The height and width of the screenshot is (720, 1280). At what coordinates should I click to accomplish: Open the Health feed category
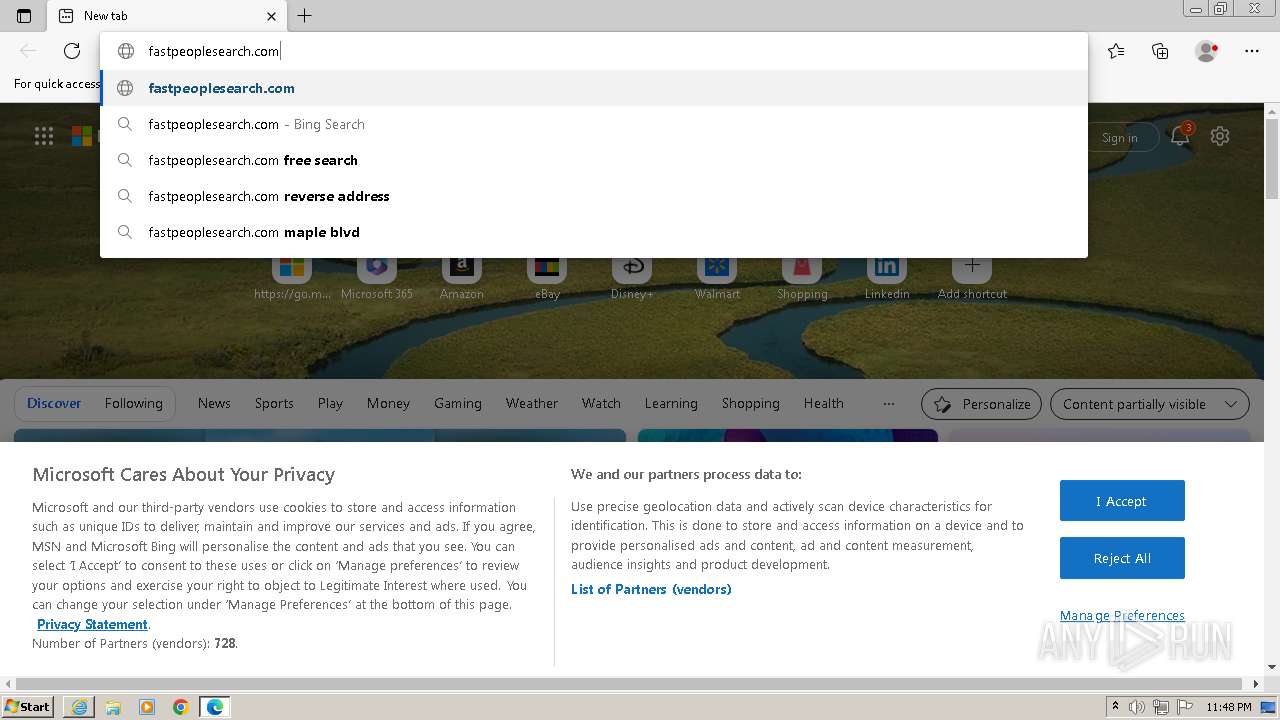824,403
